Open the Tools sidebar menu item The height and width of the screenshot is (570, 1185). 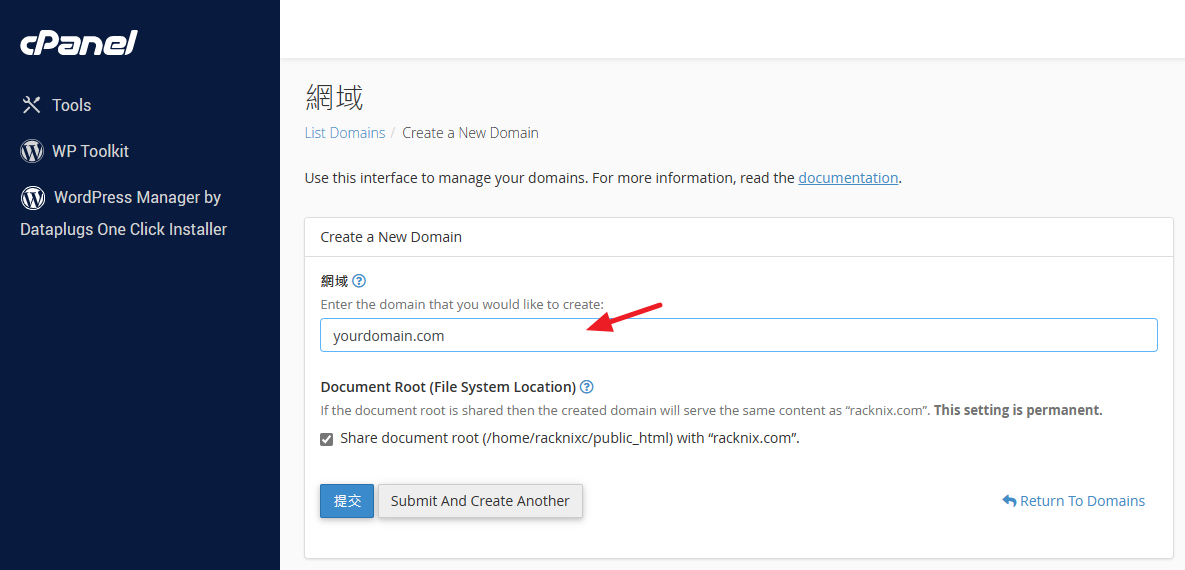coord(71,105)
